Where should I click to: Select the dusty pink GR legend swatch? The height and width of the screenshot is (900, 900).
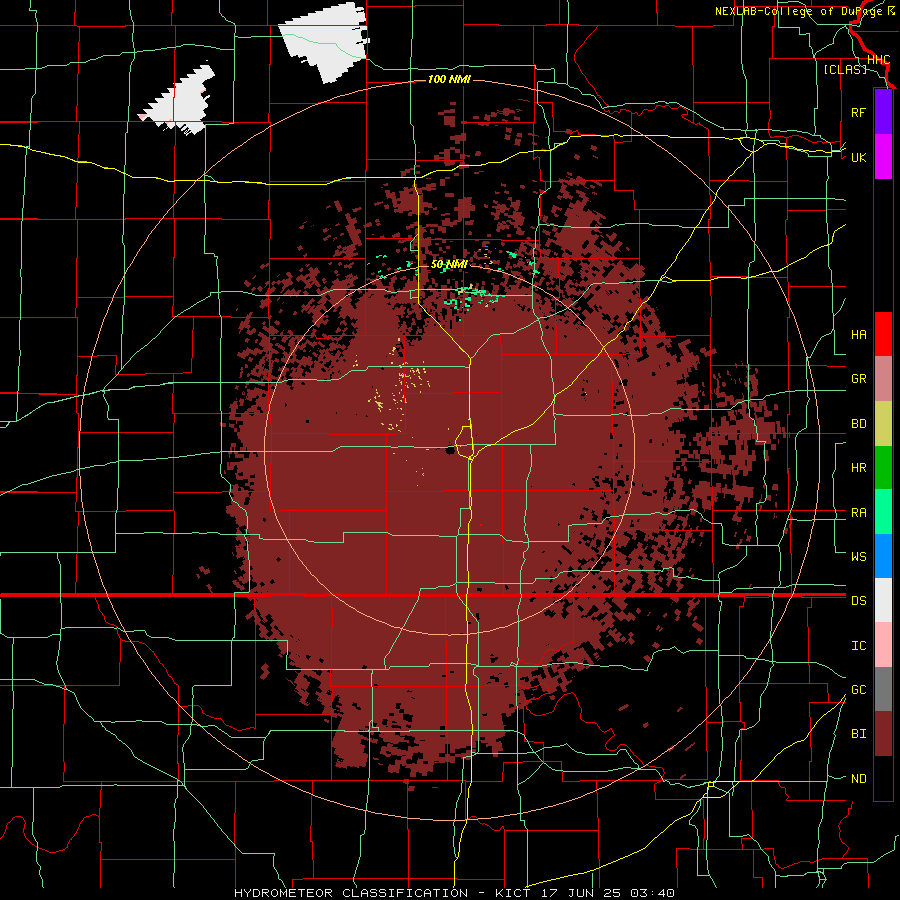883,379
